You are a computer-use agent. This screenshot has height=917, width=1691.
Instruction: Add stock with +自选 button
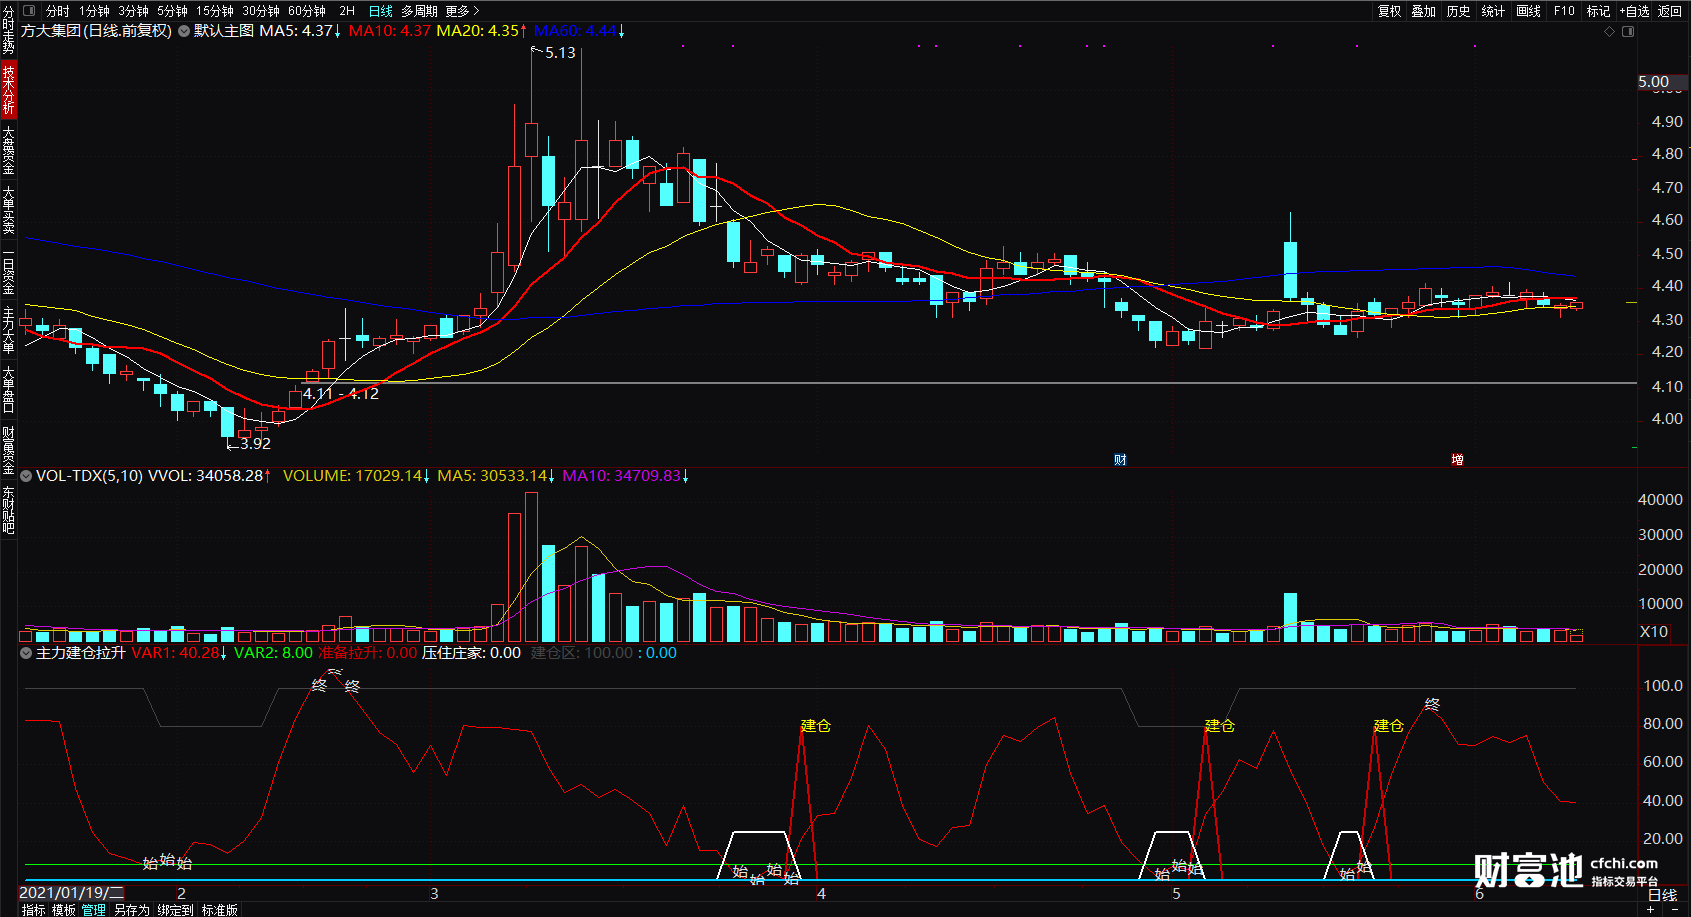coord(1634,11)
